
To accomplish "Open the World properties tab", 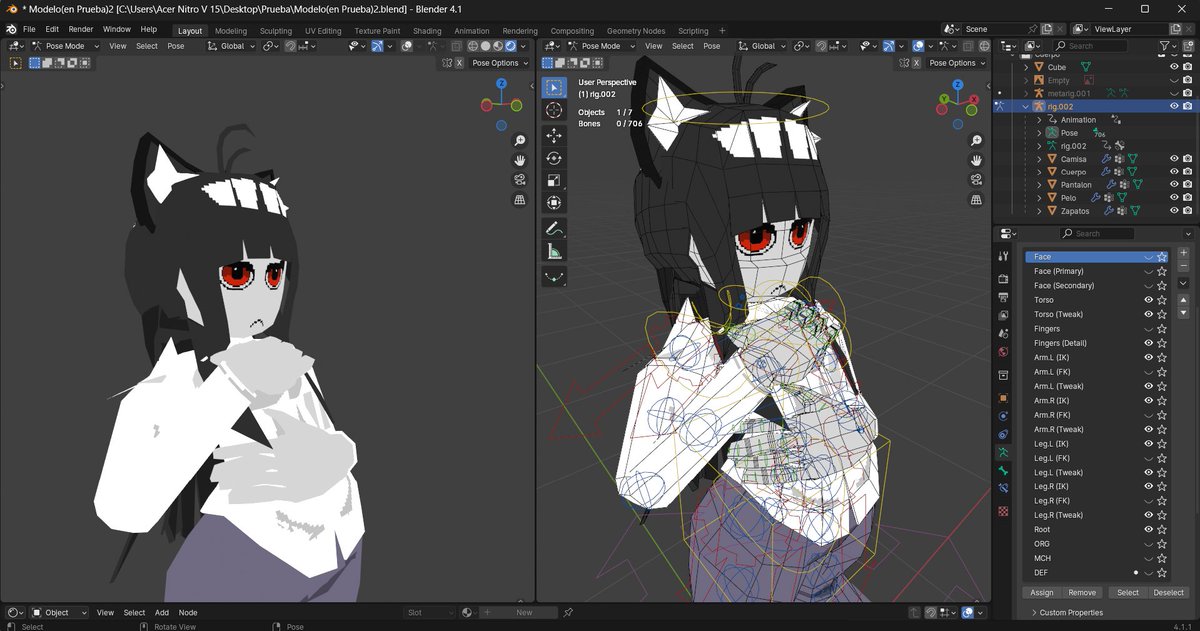I will click(1003, 352).
